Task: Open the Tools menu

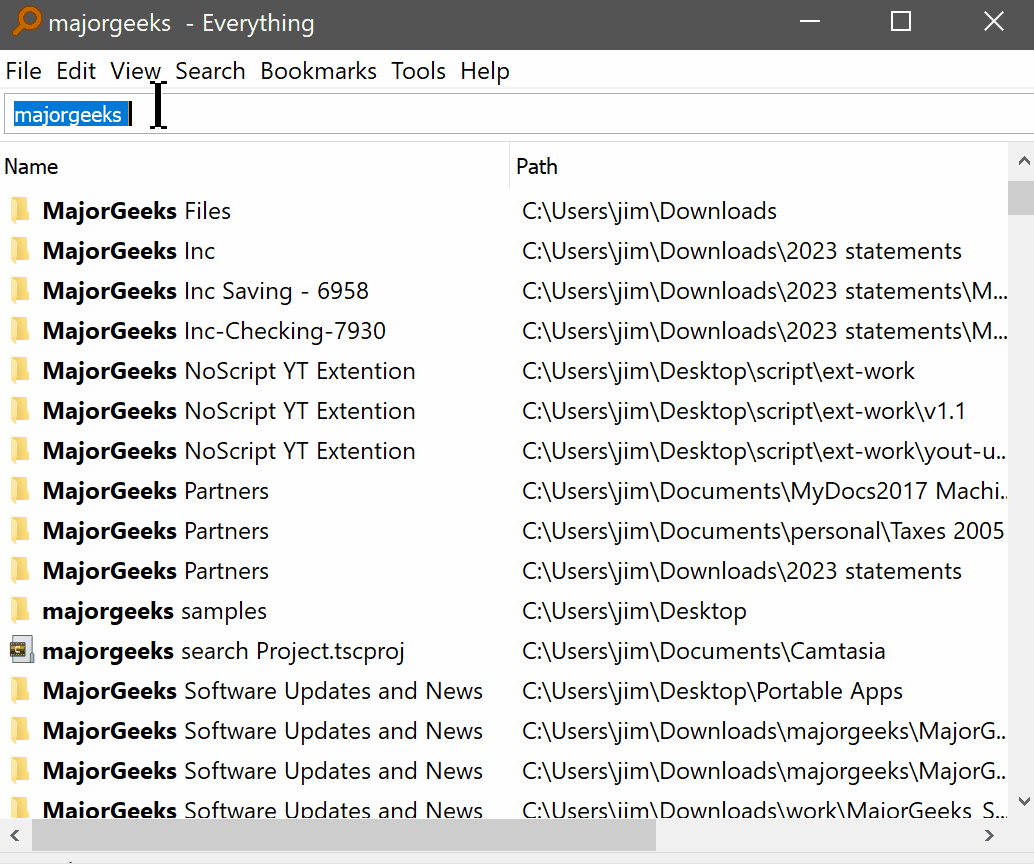Action: coord(418,71)
